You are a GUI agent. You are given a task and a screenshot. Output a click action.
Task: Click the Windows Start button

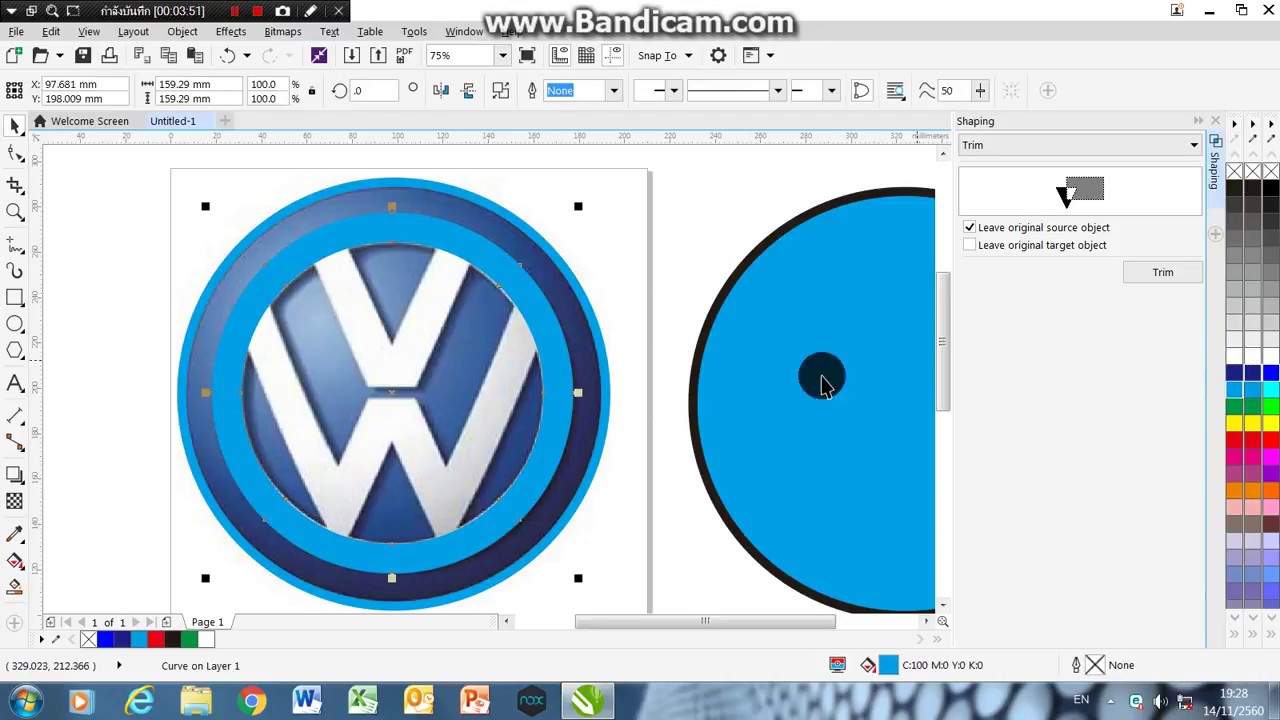pyautogui.click(x=25, y=700)
